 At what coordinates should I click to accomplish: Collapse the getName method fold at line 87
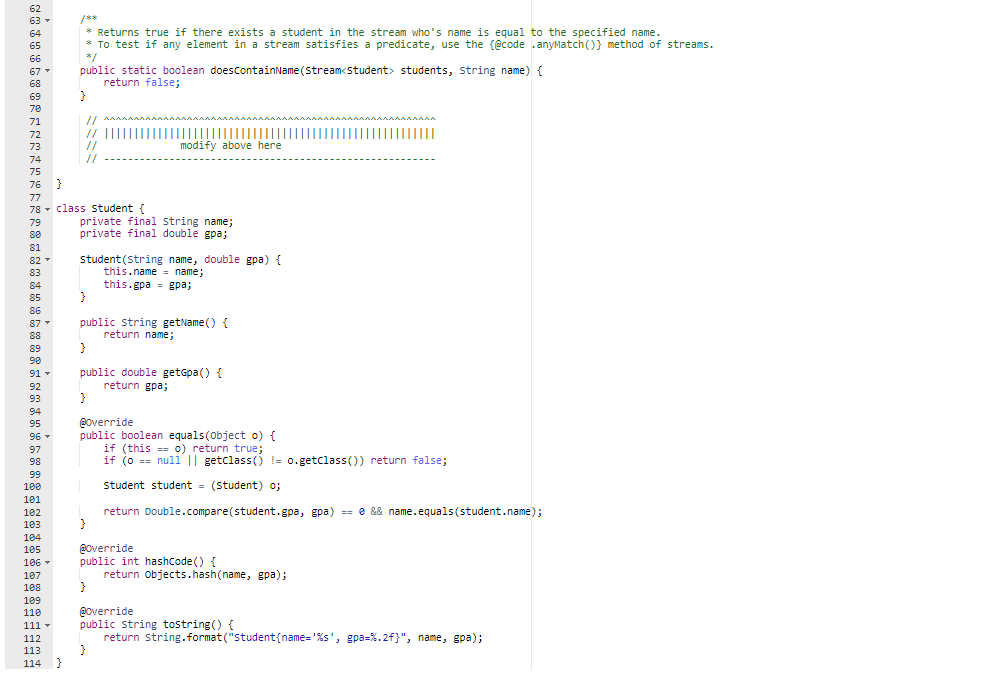[47, 323]
